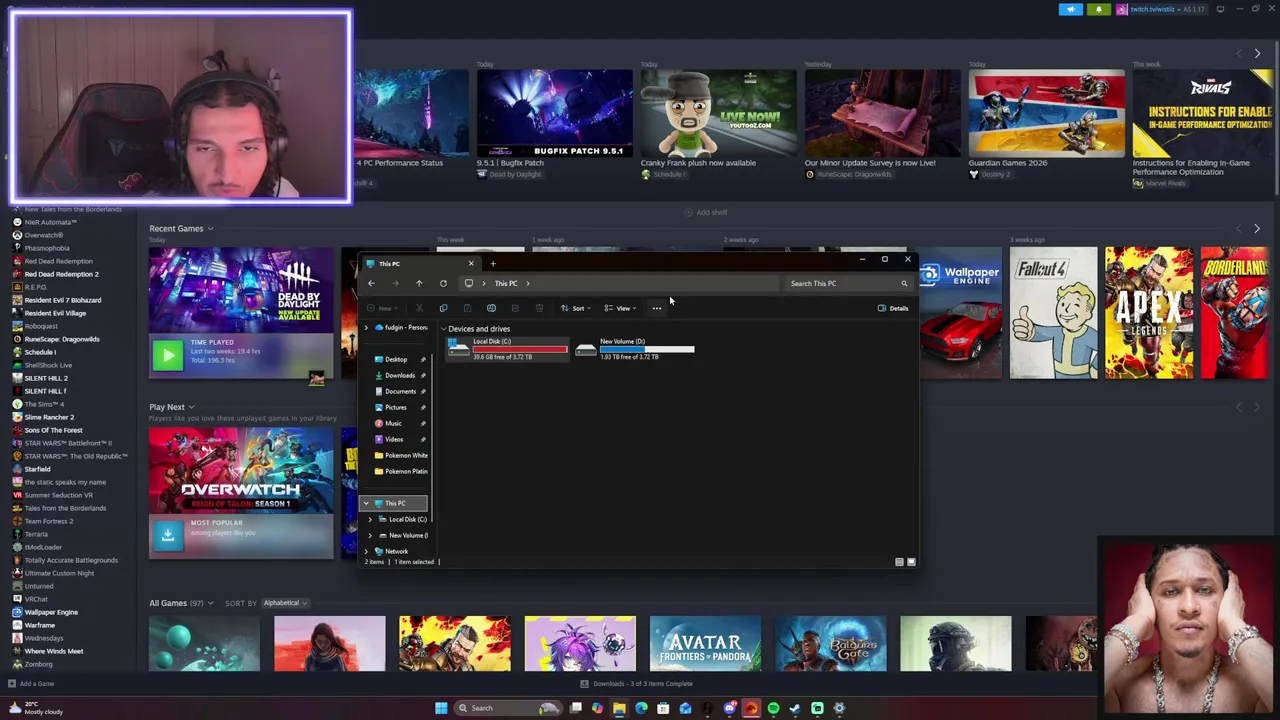Click the Steam news shelf right arrow
The width and height of the screenshot is (1280, 720).
1257,53
